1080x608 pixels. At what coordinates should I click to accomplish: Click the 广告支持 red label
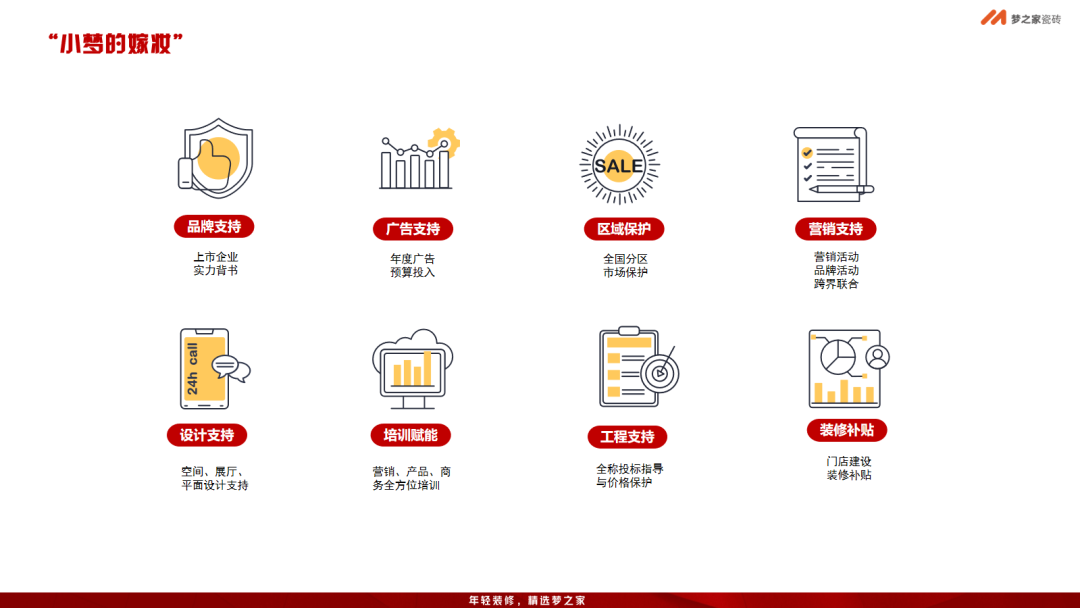pos(415,229)
